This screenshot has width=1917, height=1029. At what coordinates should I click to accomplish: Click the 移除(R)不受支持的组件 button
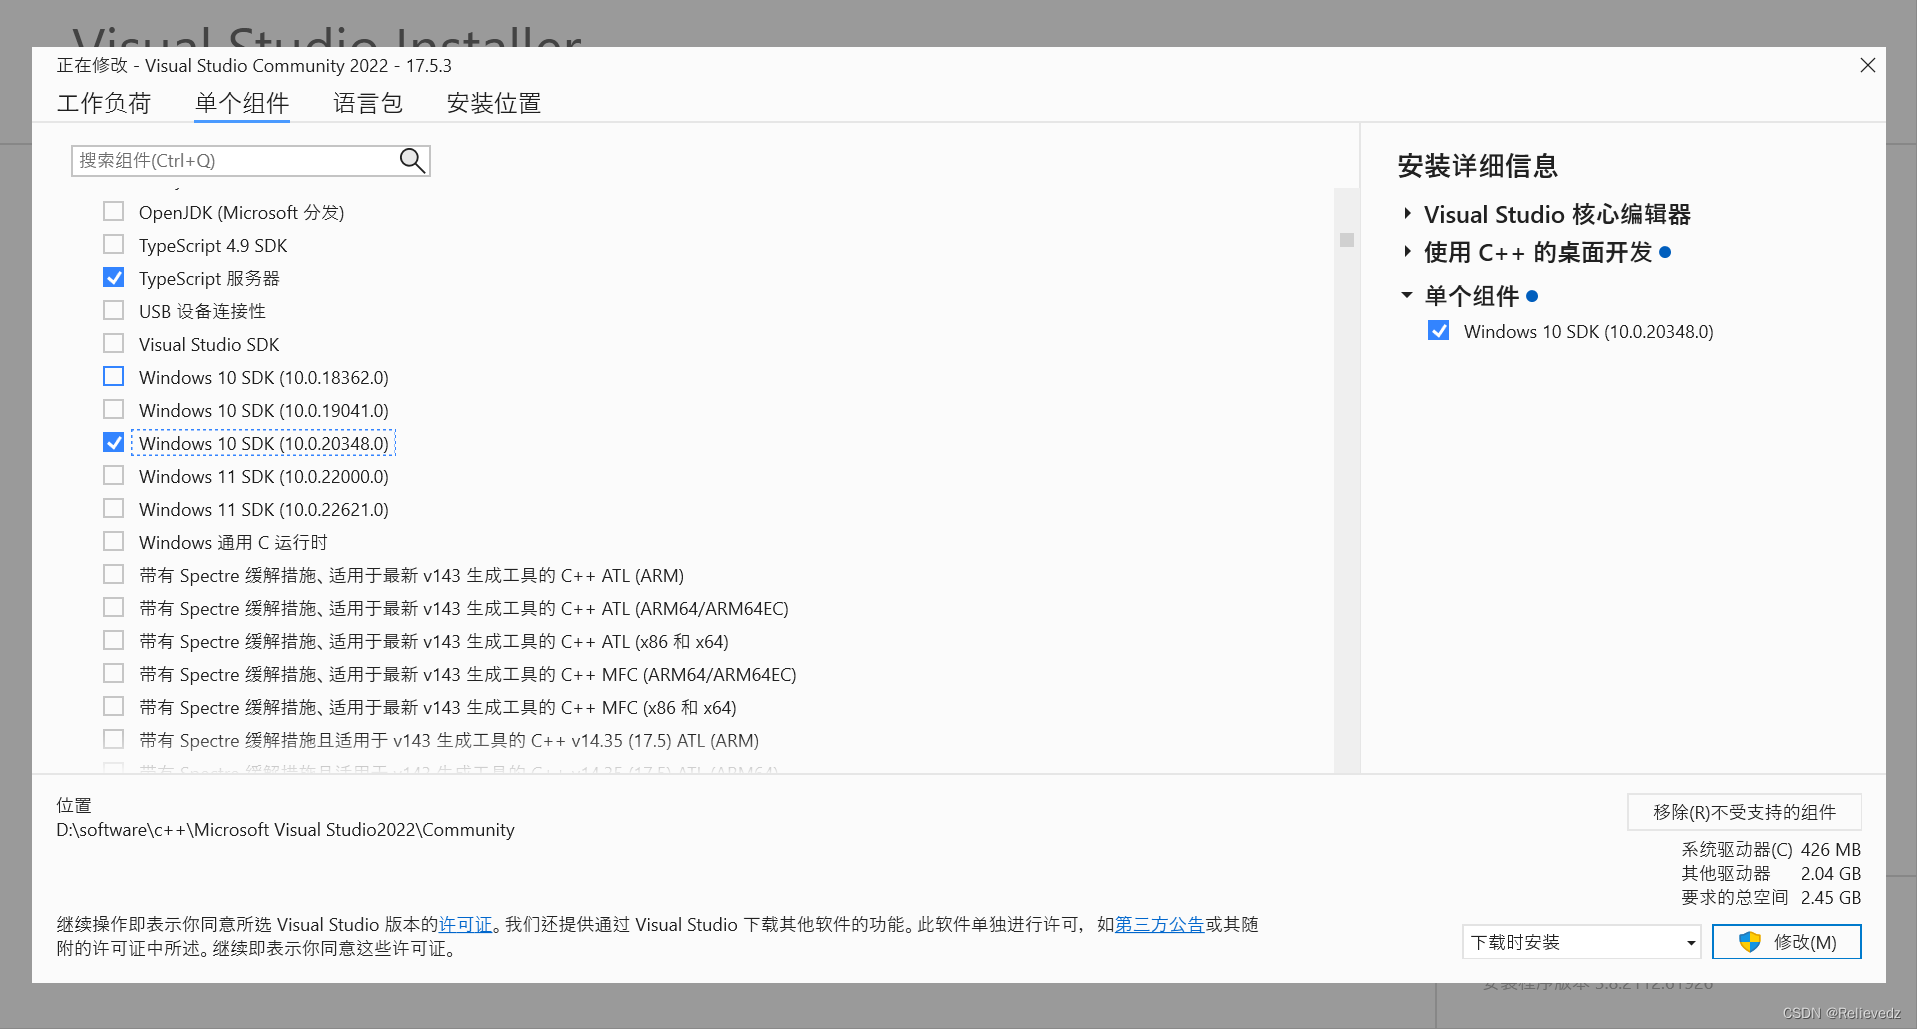click(1743, 811)
